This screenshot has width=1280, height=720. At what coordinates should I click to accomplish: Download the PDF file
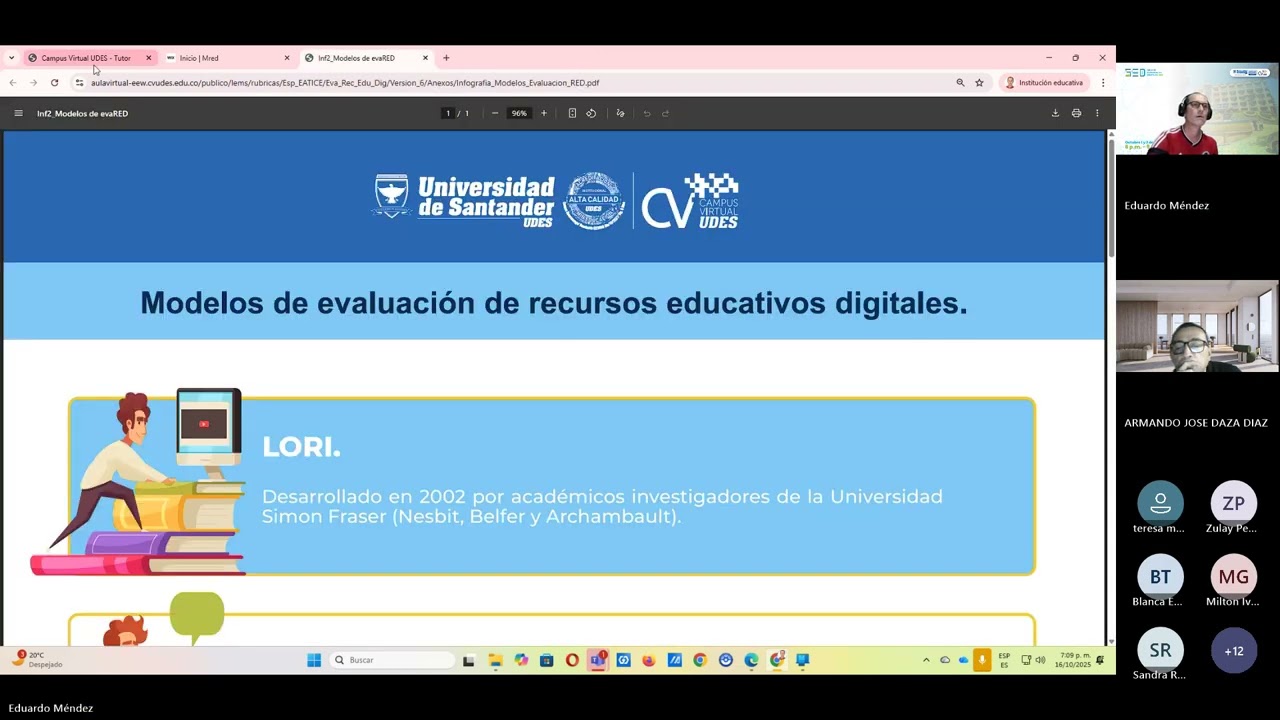point(1055,113)
